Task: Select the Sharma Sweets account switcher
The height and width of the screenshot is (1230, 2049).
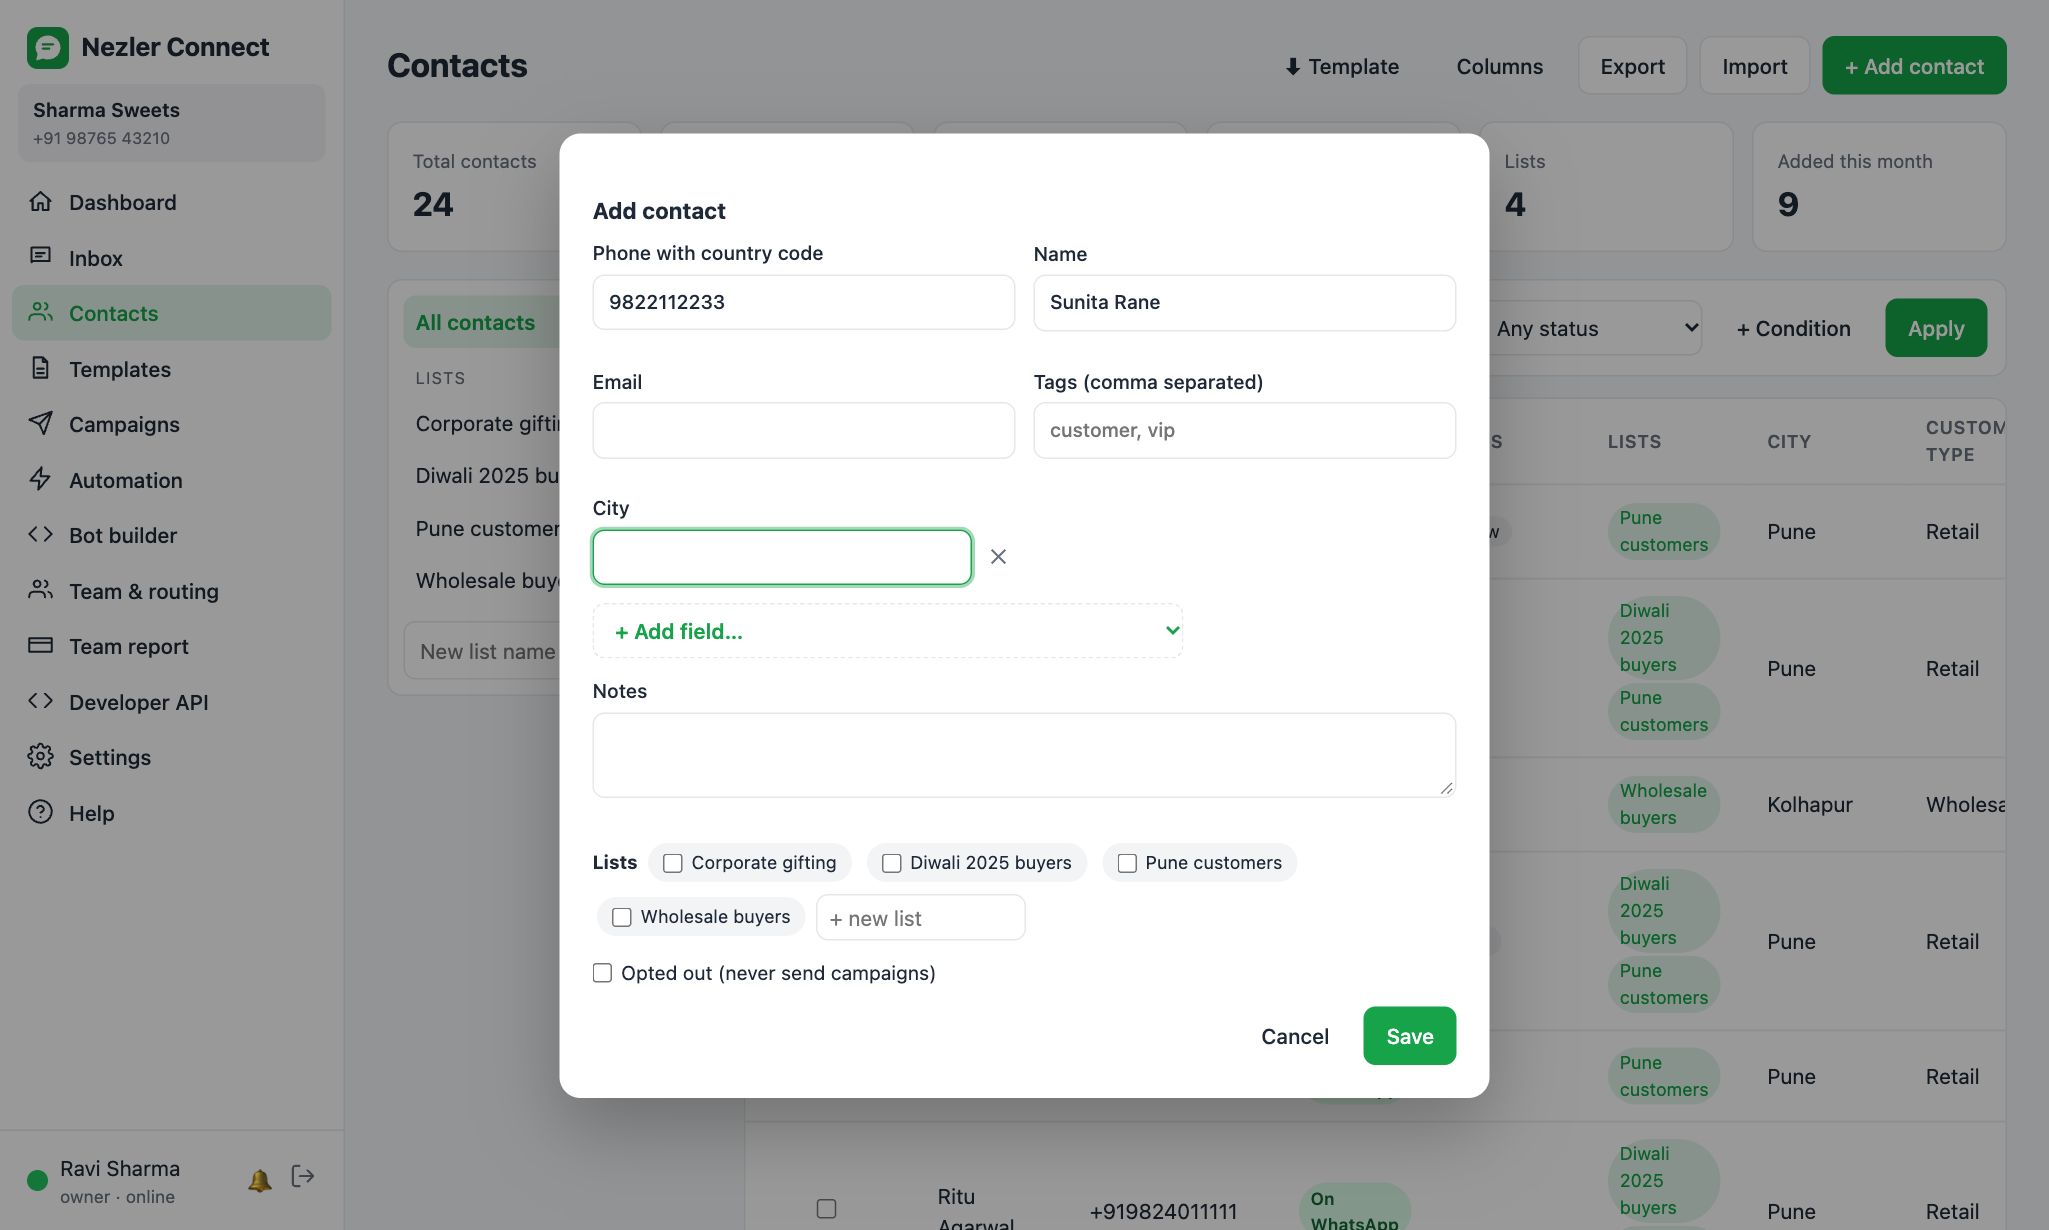Action: coord(172,123)
